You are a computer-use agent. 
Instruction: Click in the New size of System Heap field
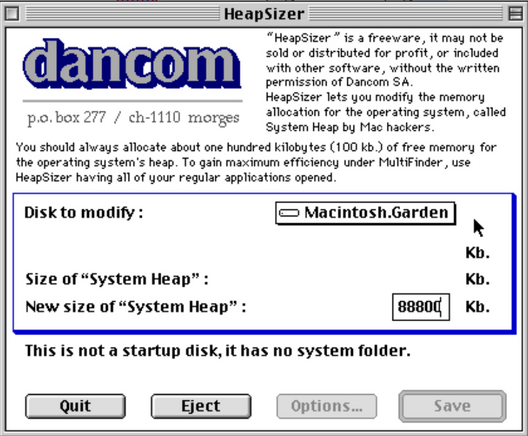click(x=421, y=307)
